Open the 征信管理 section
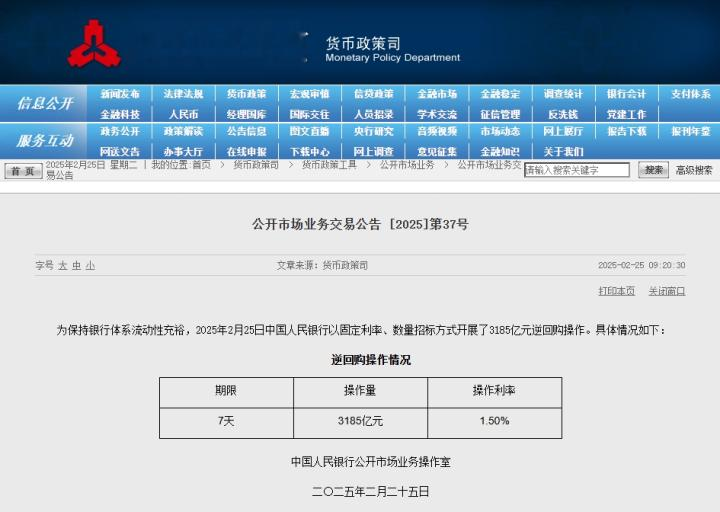This screenshot has width=720, height=512. [500, 114]
